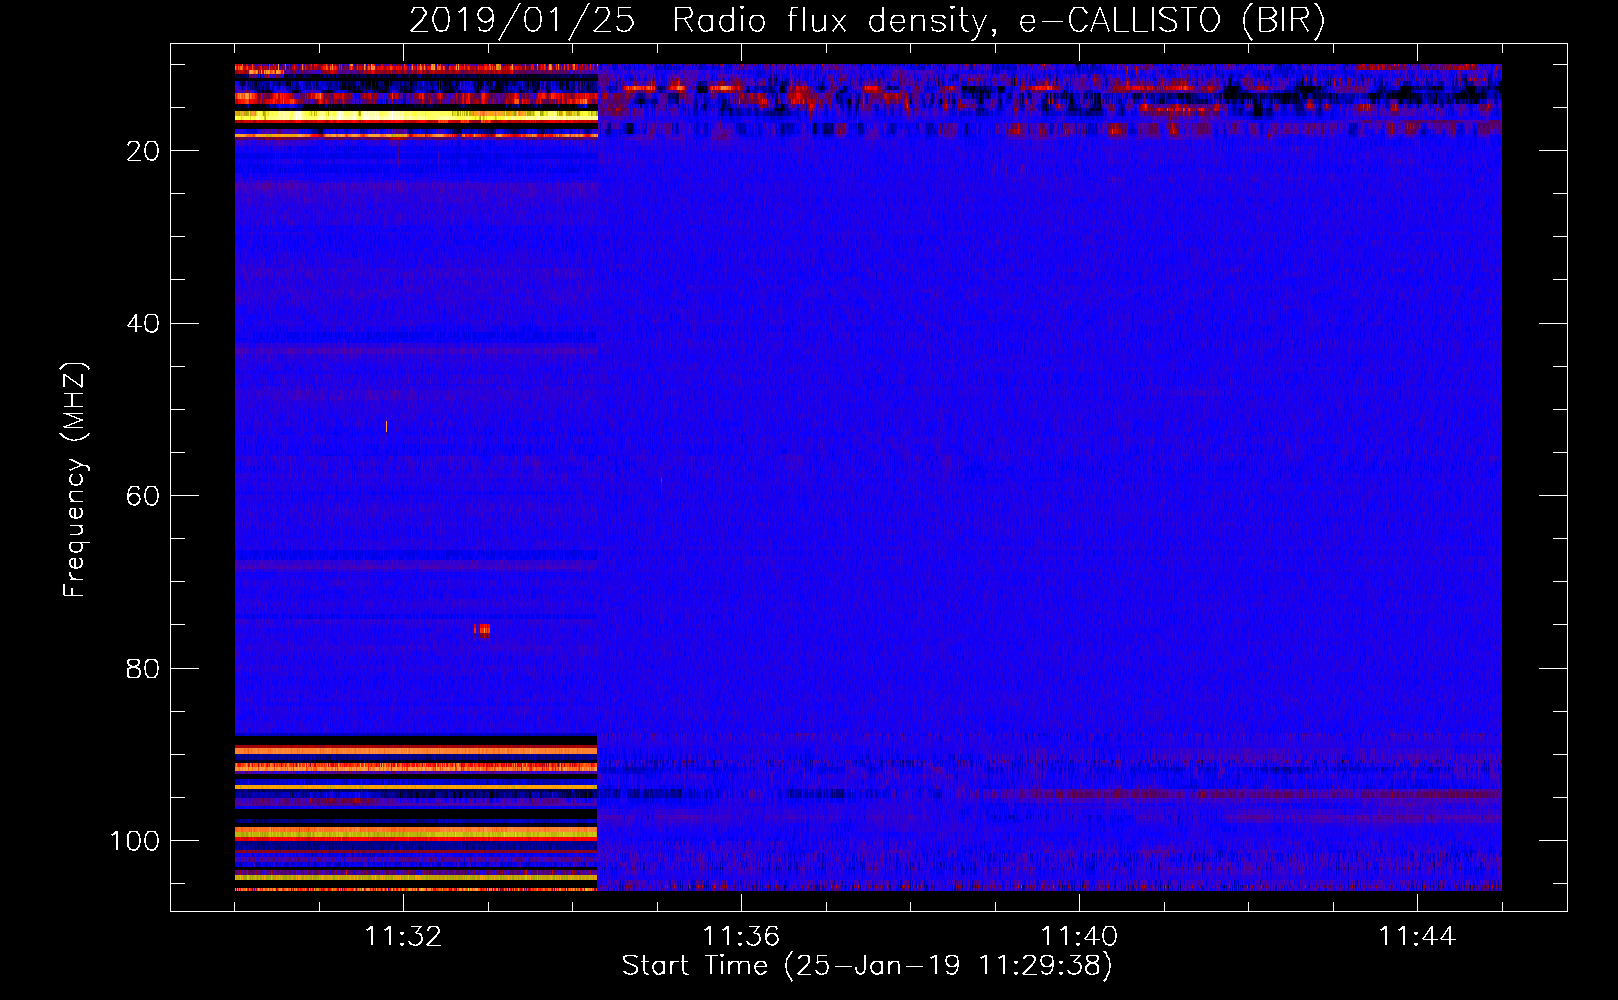Click the red burst spot near 75 MHz
The height and width of the screenshot is (1000, 1618).
[482, 629]
